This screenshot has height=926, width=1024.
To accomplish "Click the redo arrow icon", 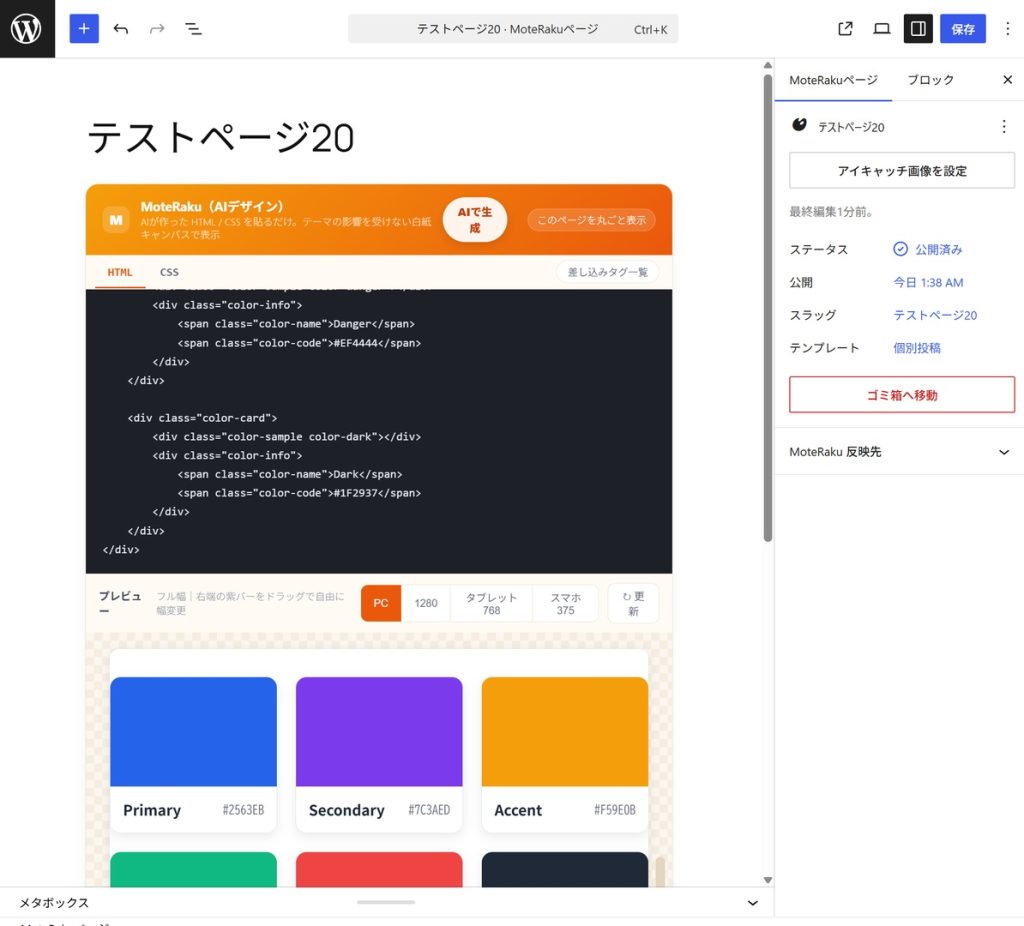I will coord(157,29).
